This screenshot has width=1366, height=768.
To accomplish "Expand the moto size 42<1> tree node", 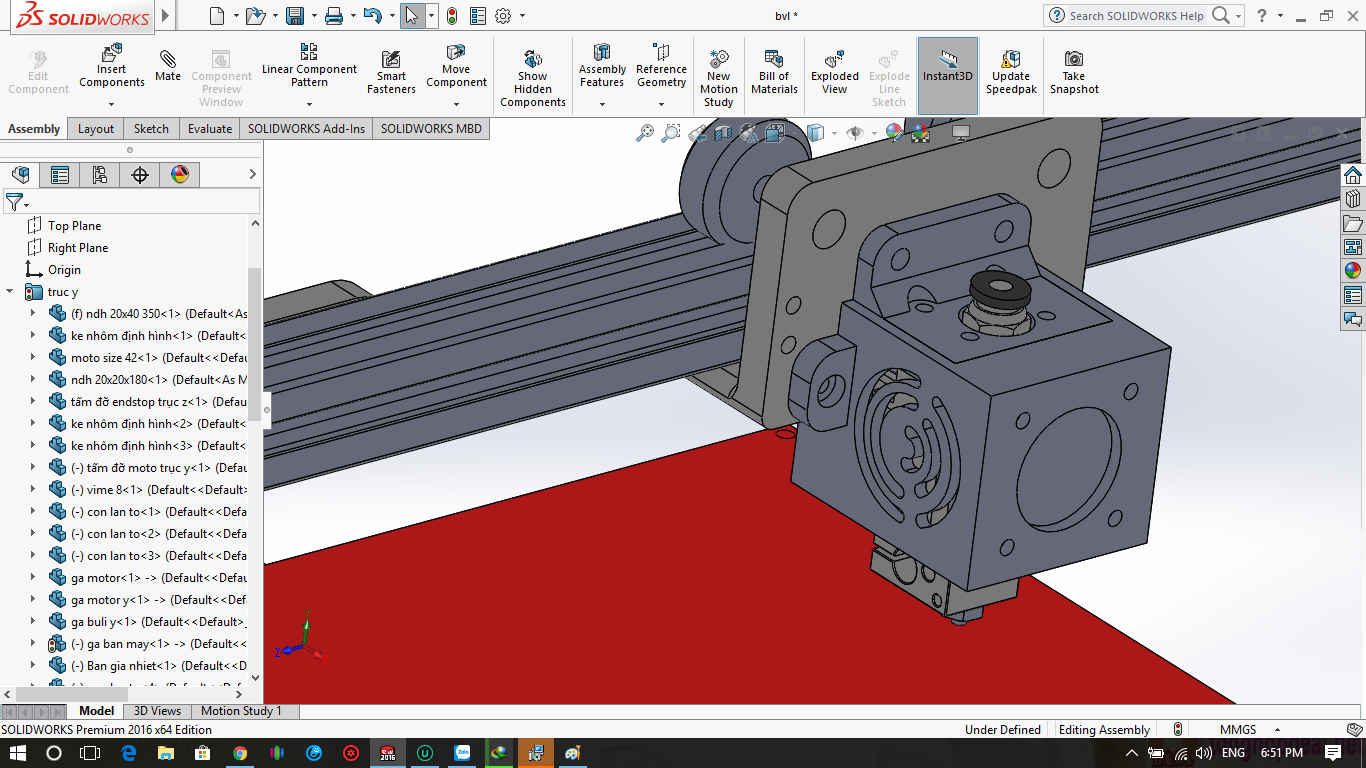I will click(x=32, y=357).
